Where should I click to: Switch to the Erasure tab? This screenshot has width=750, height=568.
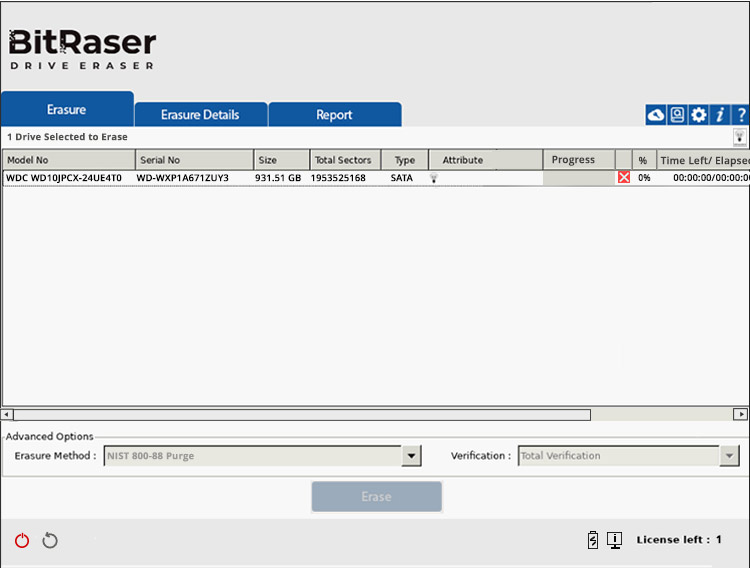pos(67,109)
